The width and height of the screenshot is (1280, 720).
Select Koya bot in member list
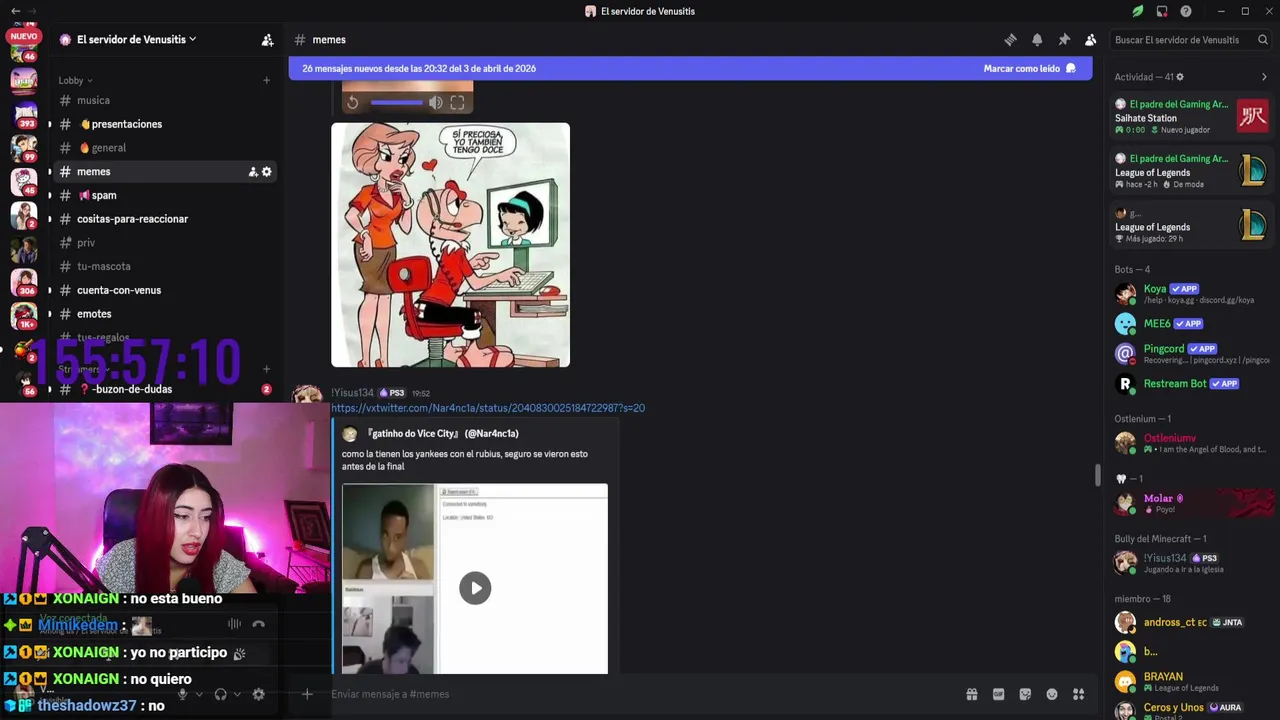(x=1191, y=294)
